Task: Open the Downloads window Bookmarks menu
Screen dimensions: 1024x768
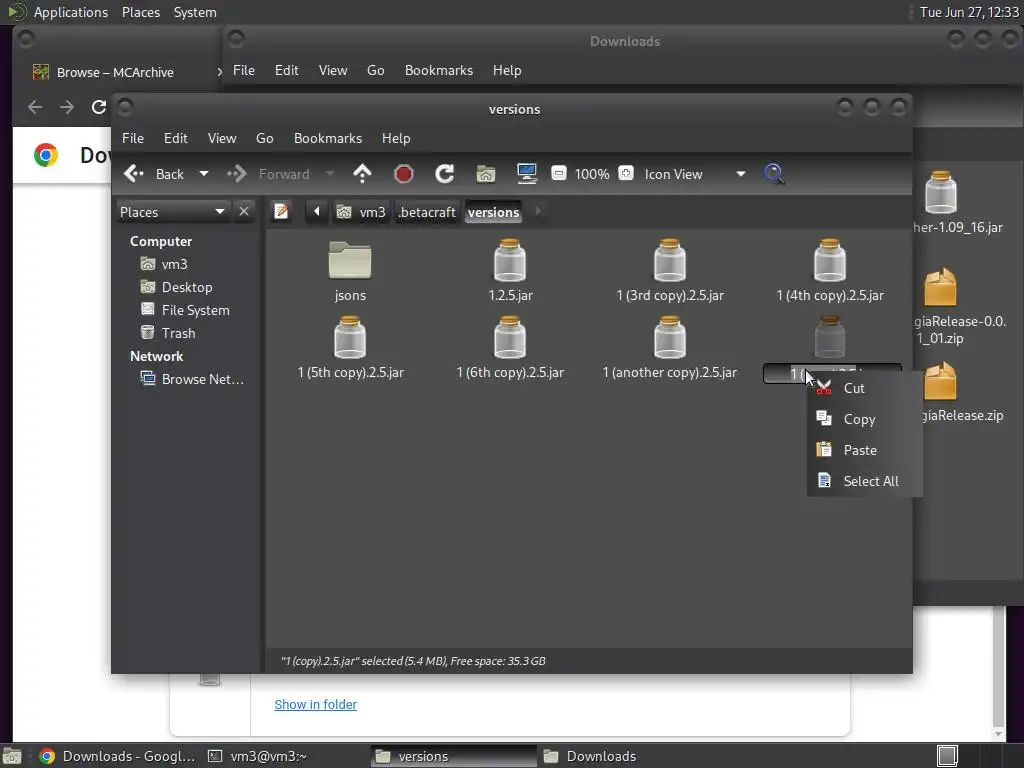Action: (x=439, y=71)
